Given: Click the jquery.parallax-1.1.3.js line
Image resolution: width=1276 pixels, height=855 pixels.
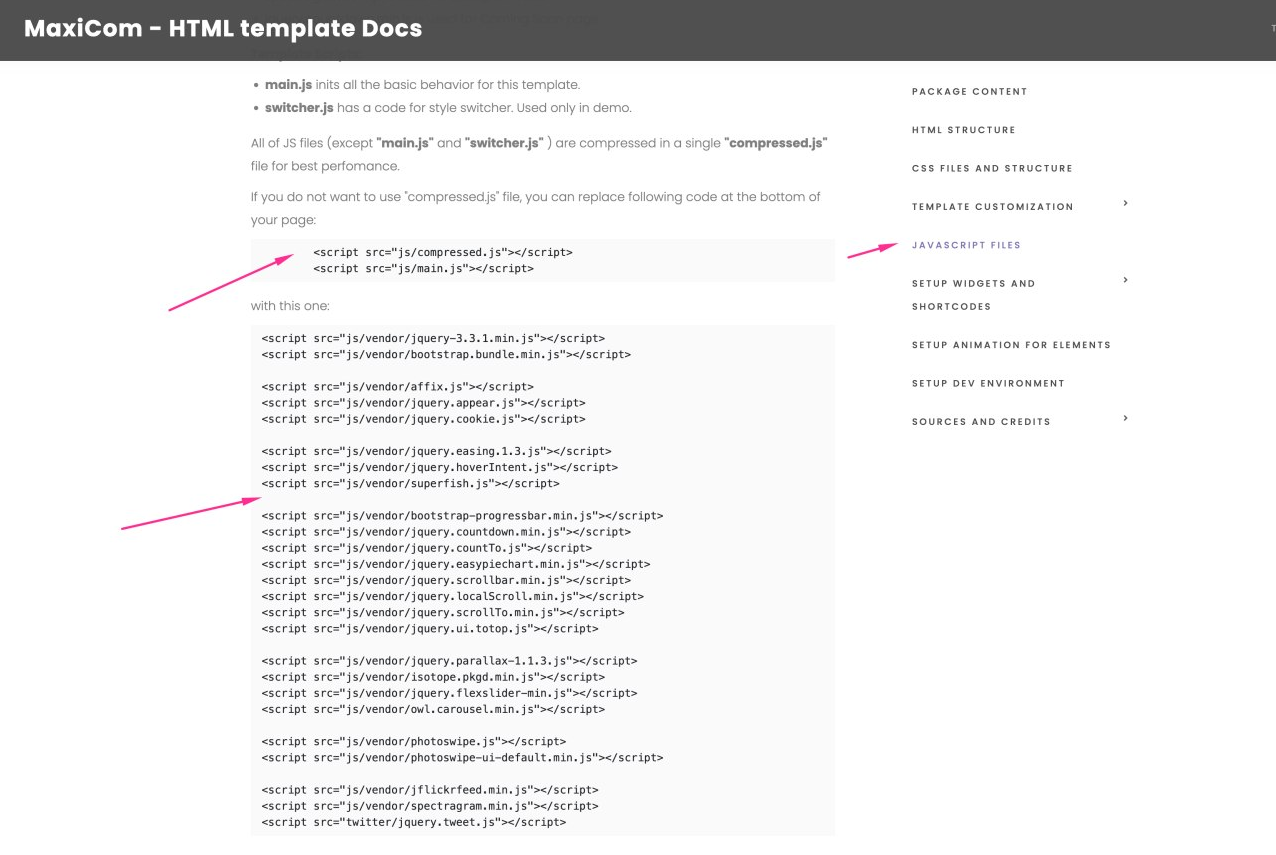Looking at the screenshot, I should pos(450,661).
